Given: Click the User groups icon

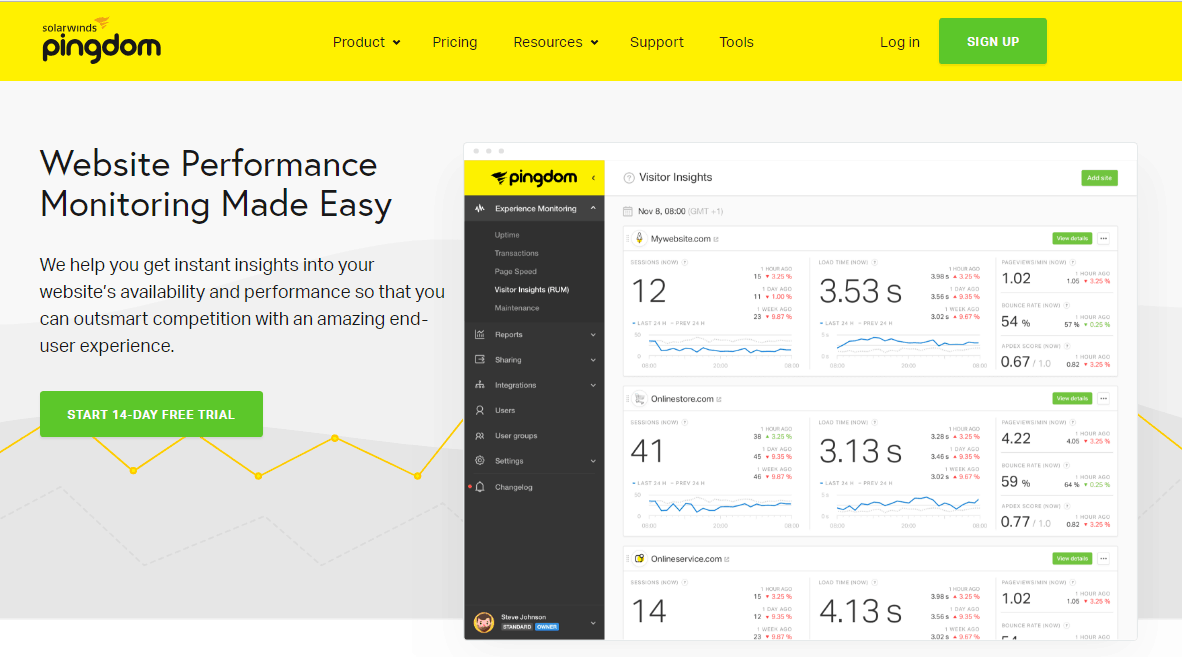Looking at the screenshot, I should click(479, 435).
